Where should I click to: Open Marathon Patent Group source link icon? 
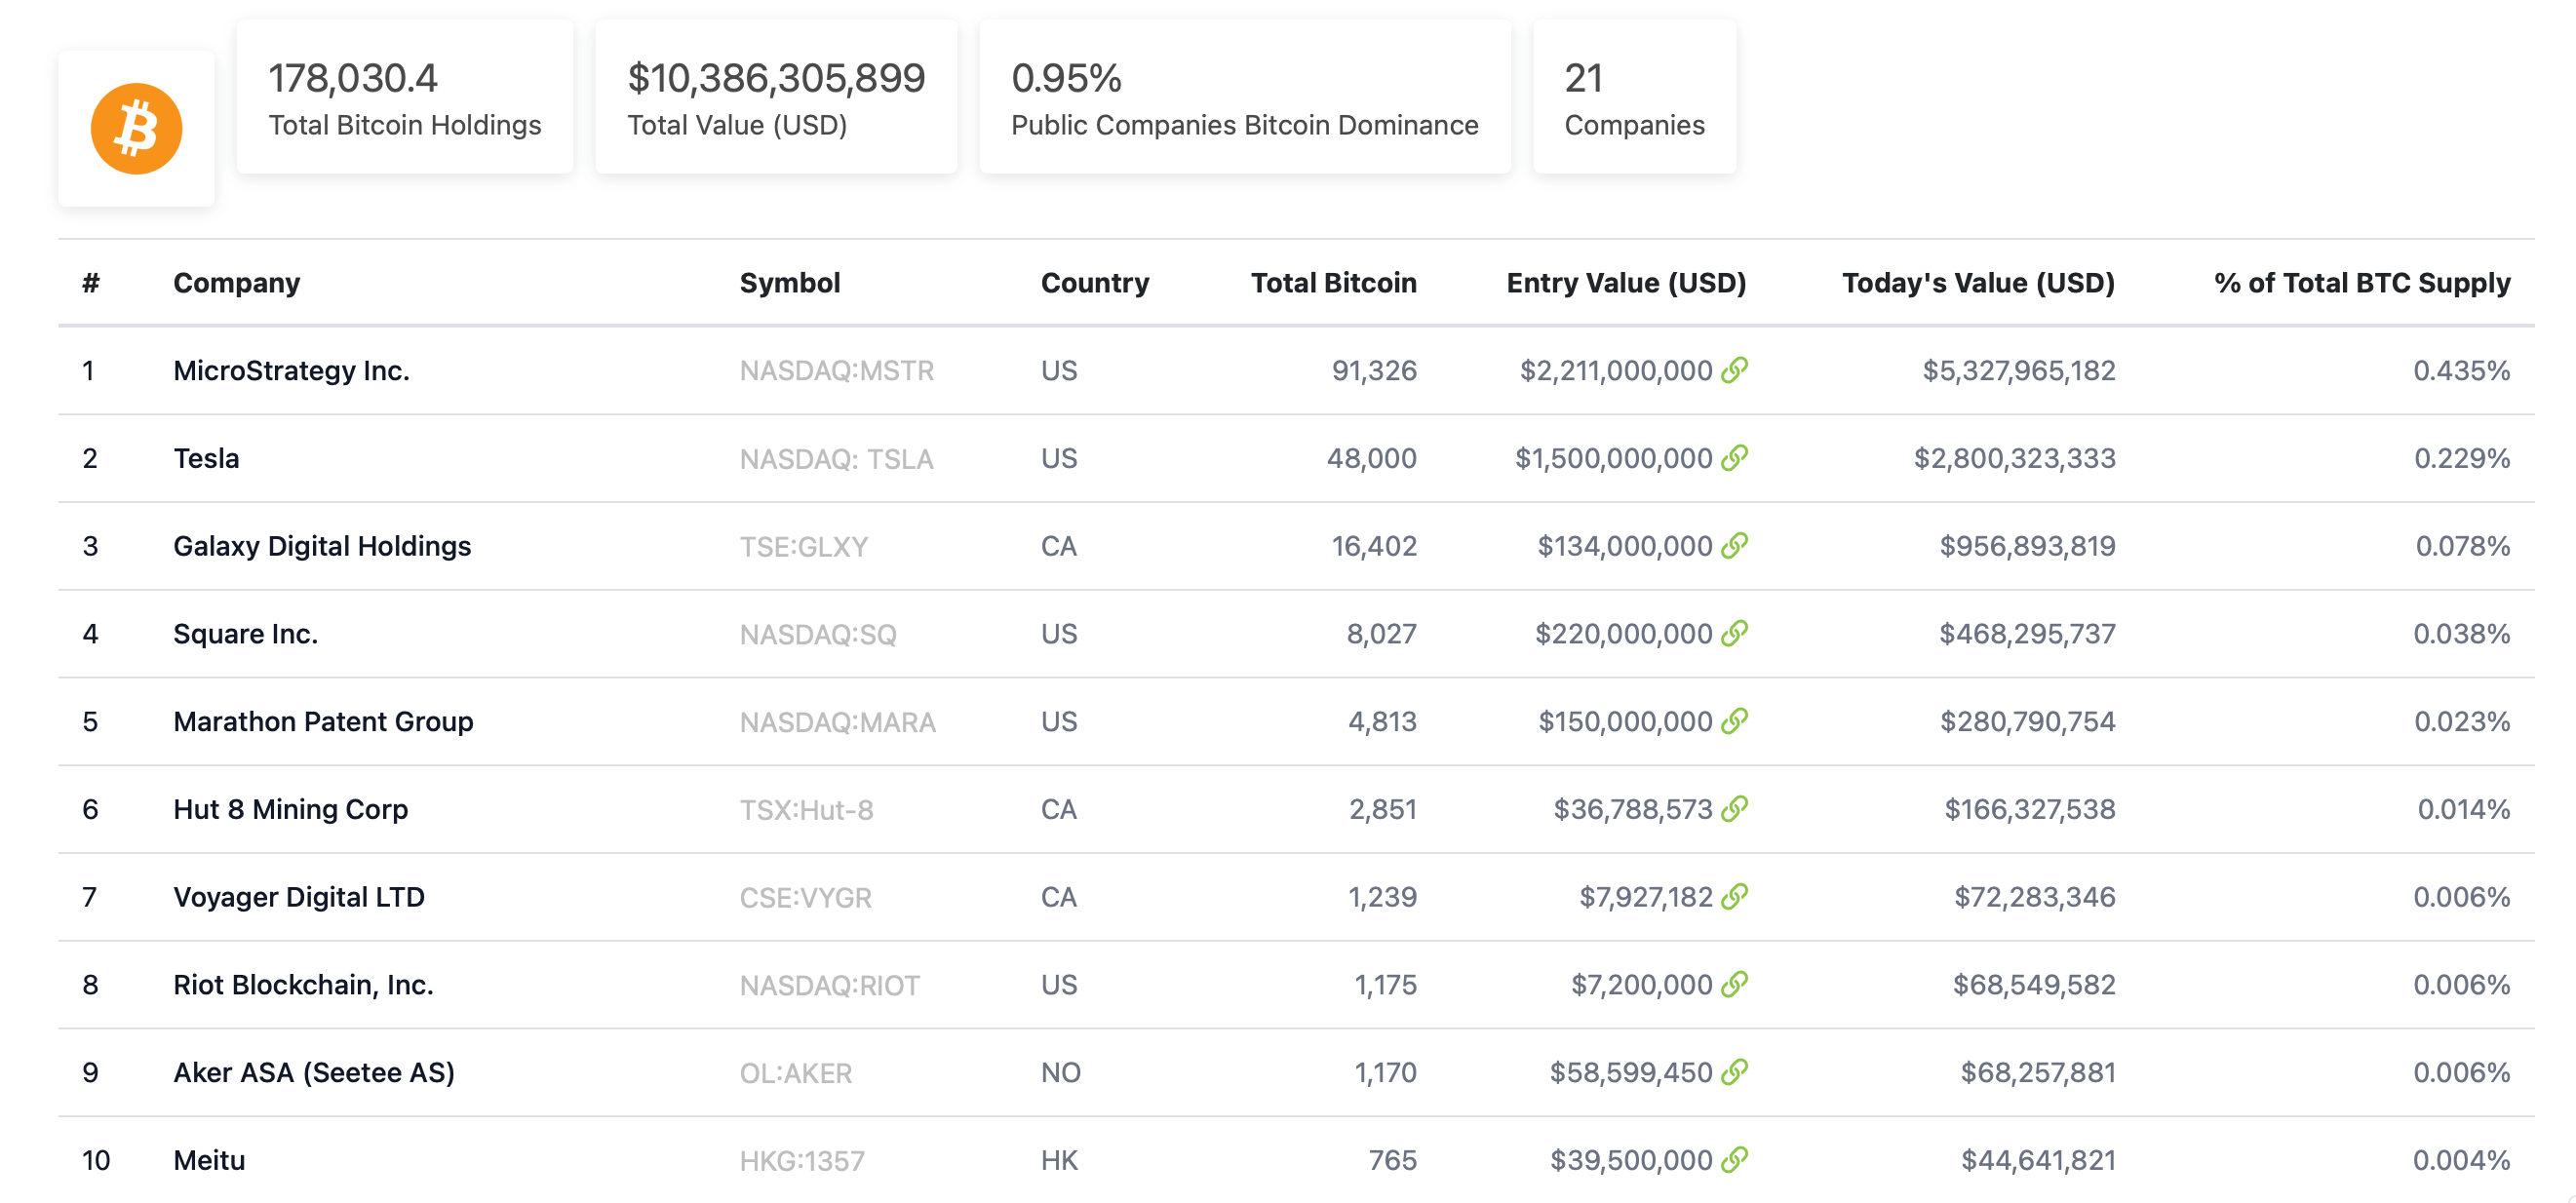[1734, 721]
